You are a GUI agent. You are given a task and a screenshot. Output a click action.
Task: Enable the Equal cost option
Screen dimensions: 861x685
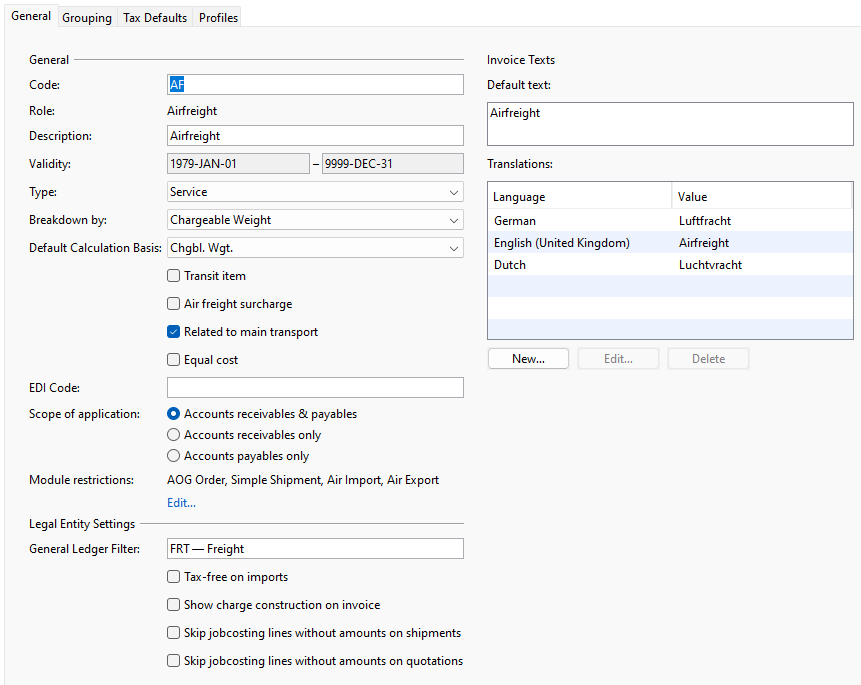[x=173, y=359]
